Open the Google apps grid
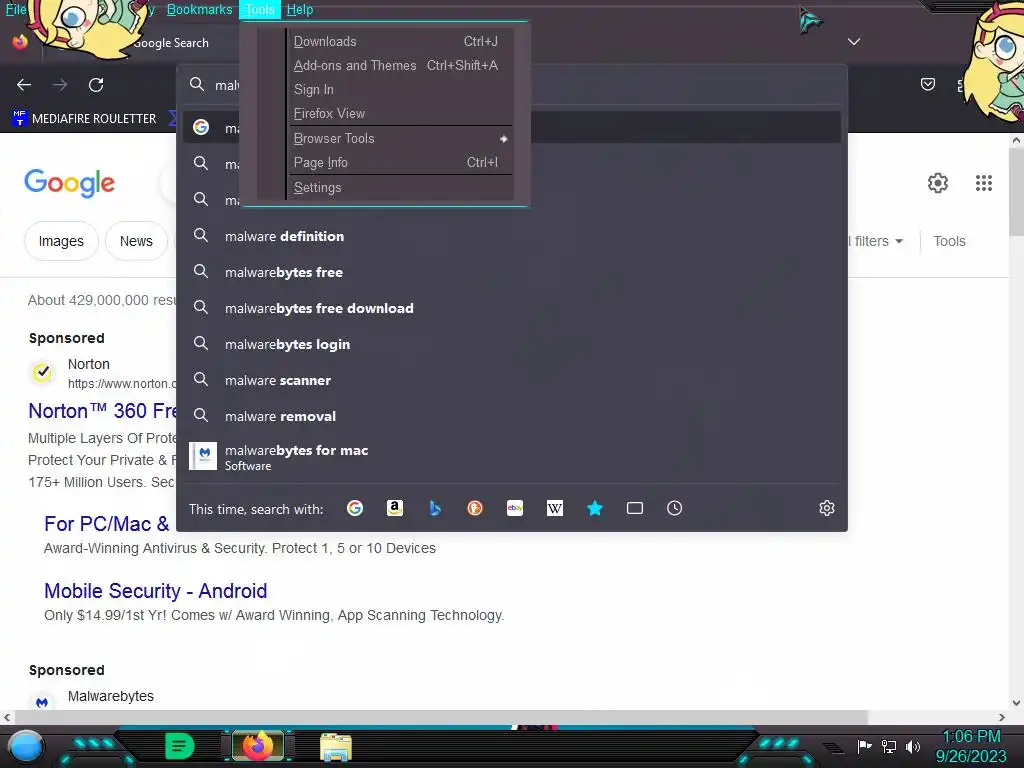The width and height of the screenshot is (1024, 768). (x=984, y=183)
